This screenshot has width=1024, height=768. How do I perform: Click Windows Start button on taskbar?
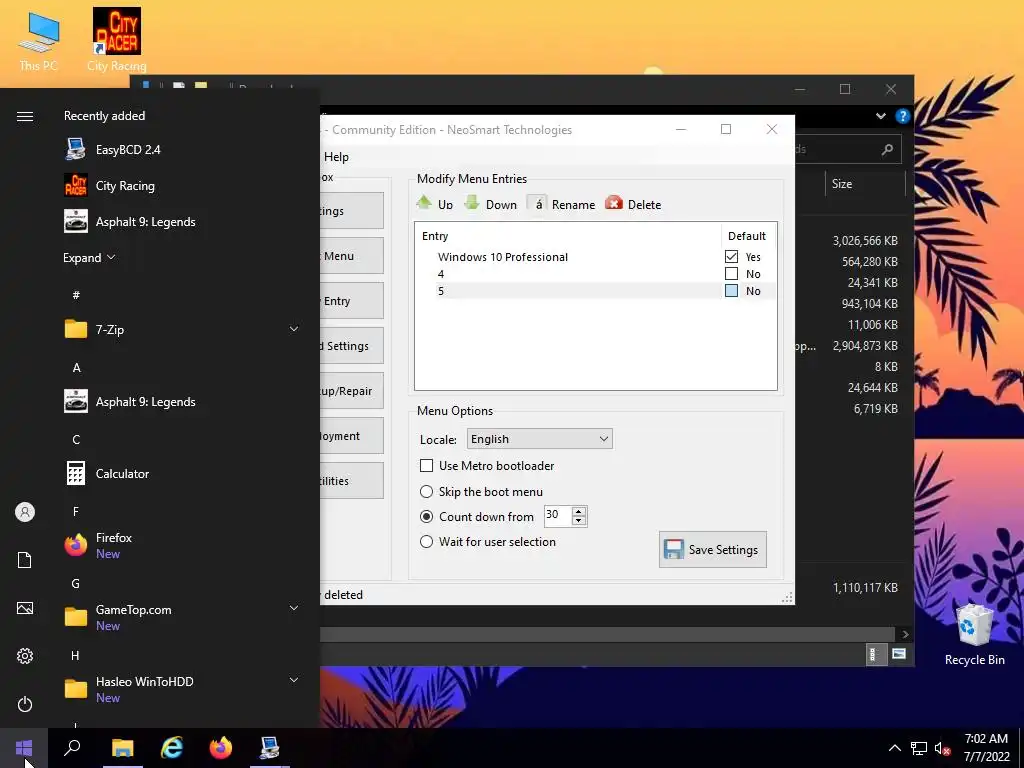(x=24, y=748)
